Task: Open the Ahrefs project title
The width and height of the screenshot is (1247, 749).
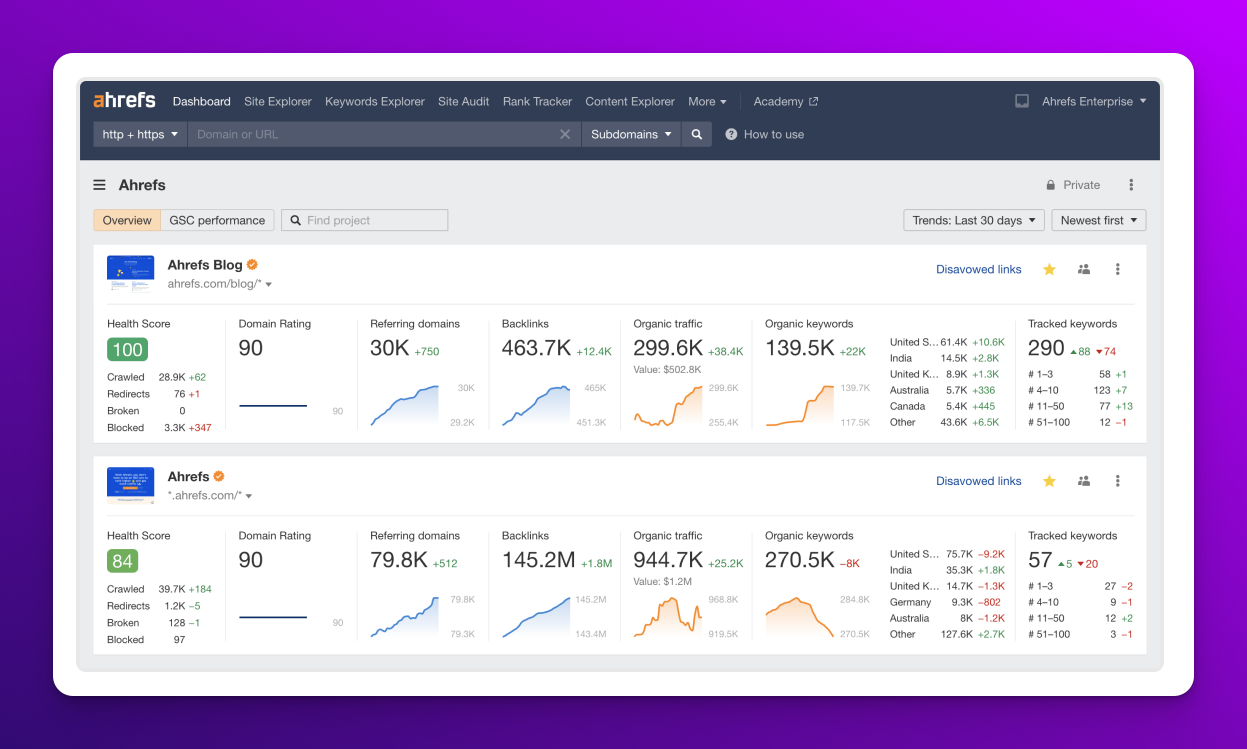Action: pyautogui.click(x=189, y=477)
